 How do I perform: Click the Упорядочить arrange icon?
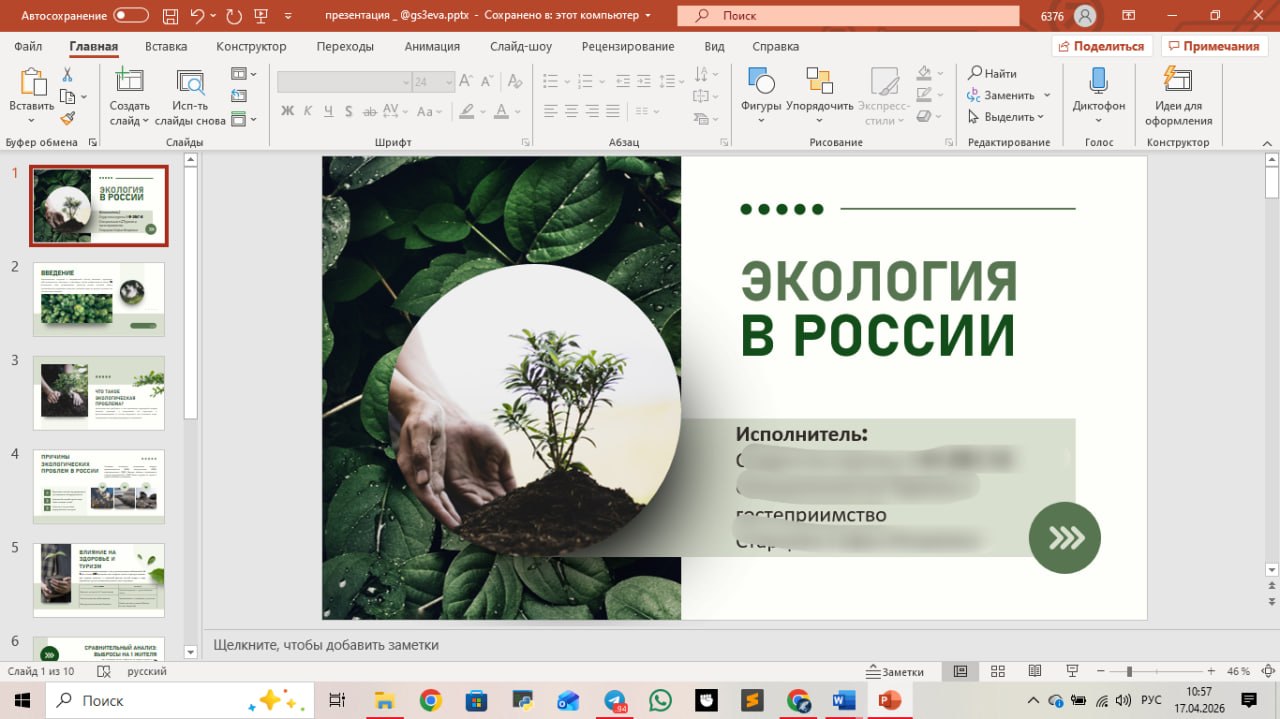[x=819, y=82]
